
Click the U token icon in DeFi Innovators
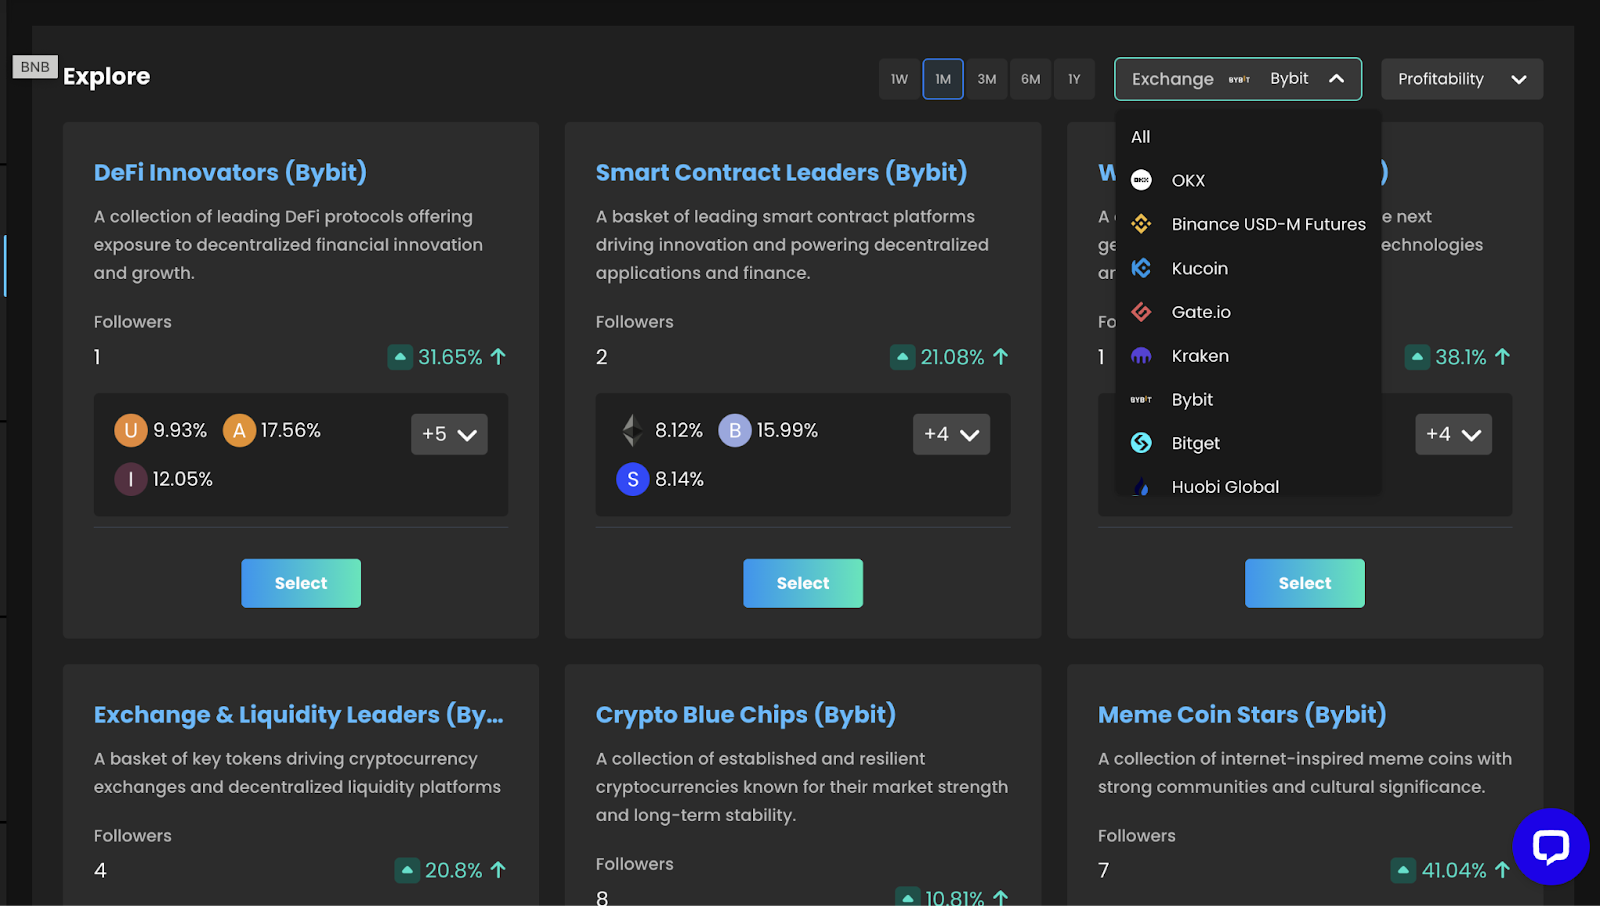(x=131, y=431)
